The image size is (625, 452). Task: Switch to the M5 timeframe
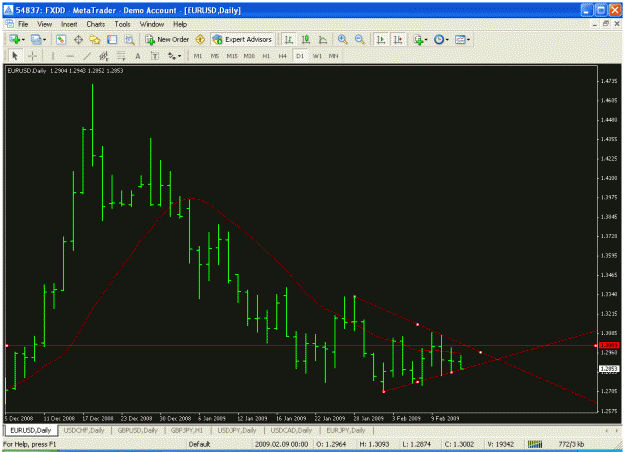click(x=215, y=56)
